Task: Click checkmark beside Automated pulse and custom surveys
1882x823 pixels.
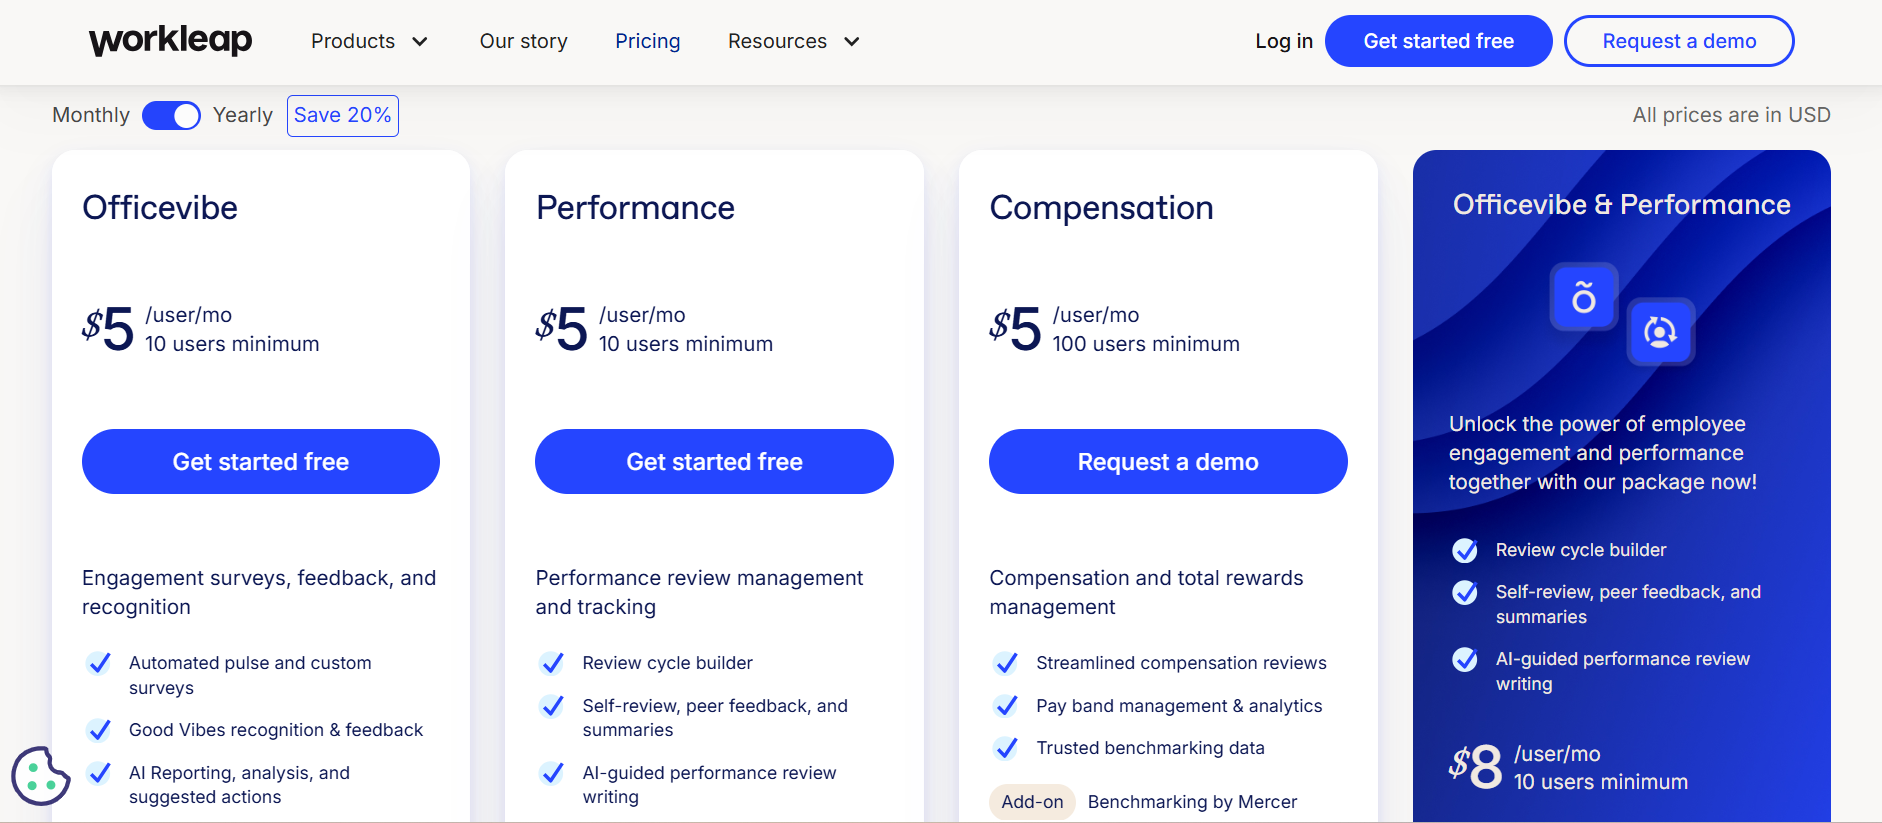Action: pos(99,663)
